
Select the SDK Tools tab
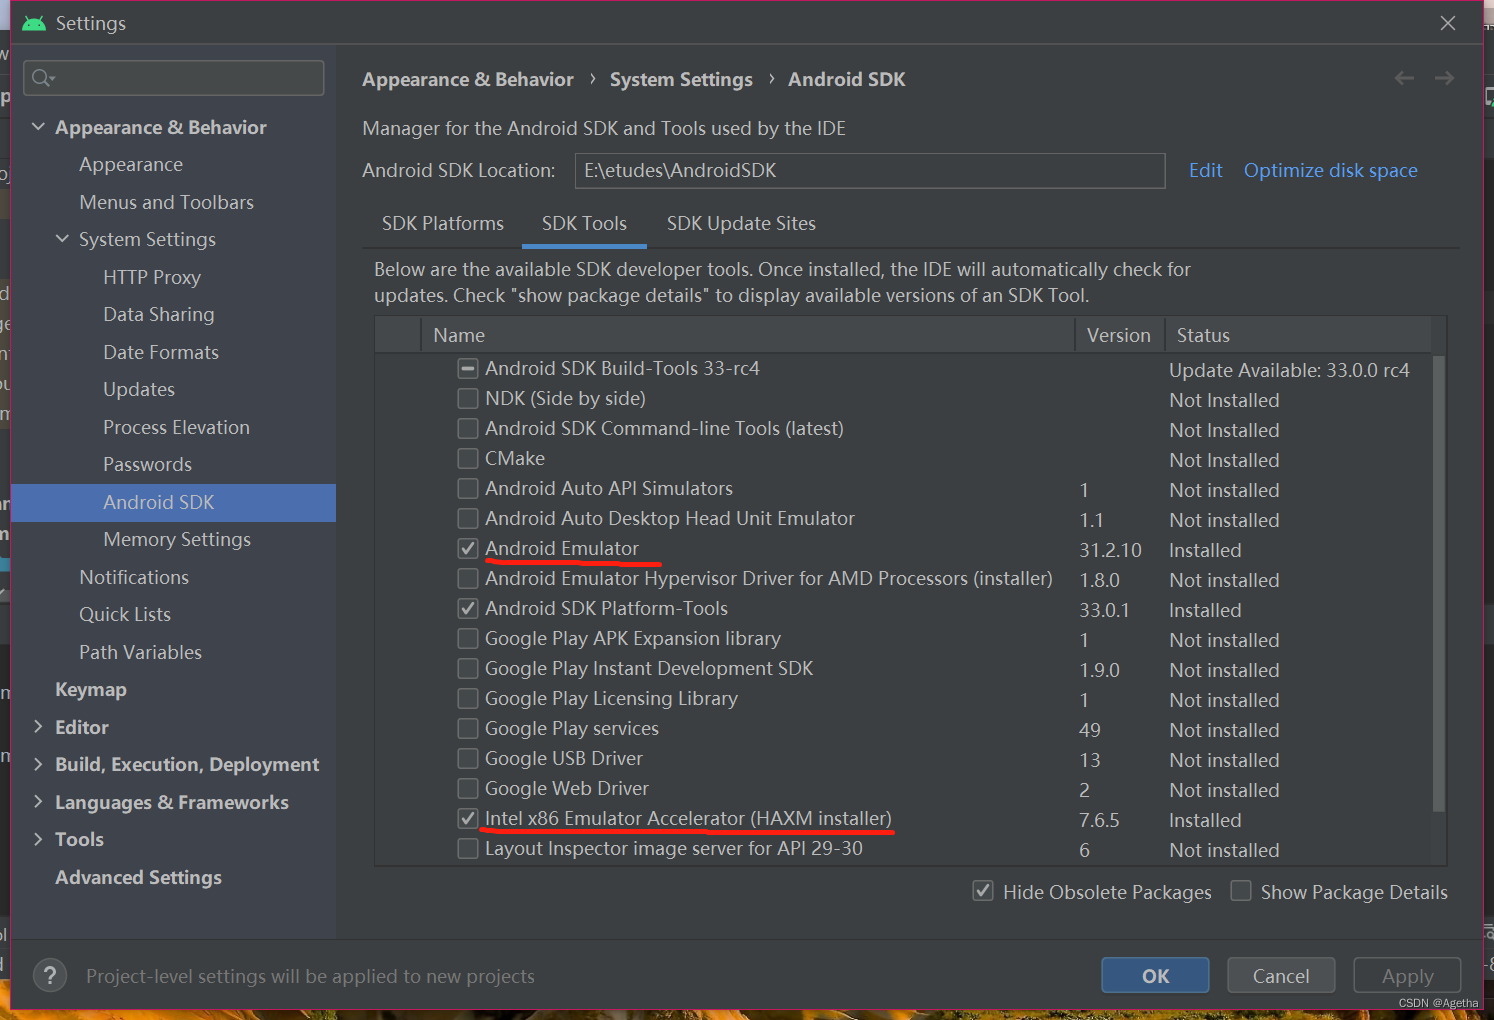584,223
